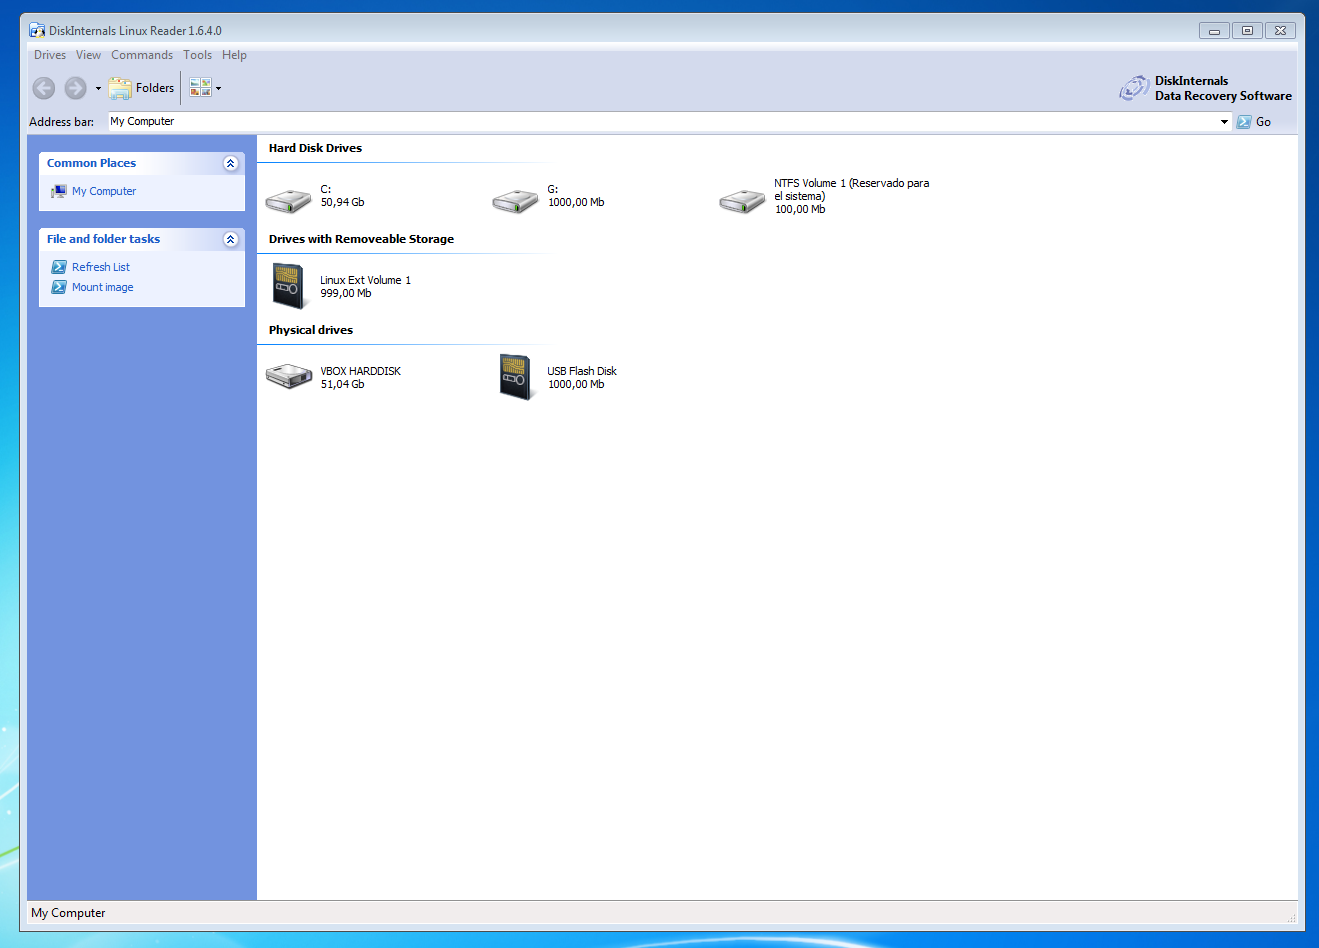Click the Go button
1319x948 pixels.
(x=1254, y=122)
